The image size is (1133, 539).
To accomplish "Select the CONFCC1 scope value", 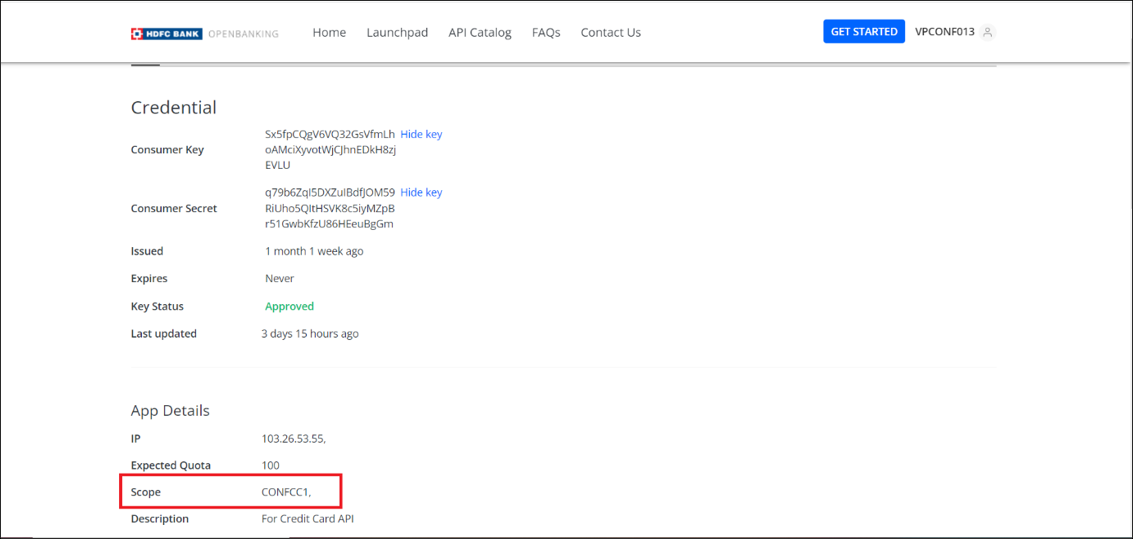I will pyautogui.click(x=285, y=492).
